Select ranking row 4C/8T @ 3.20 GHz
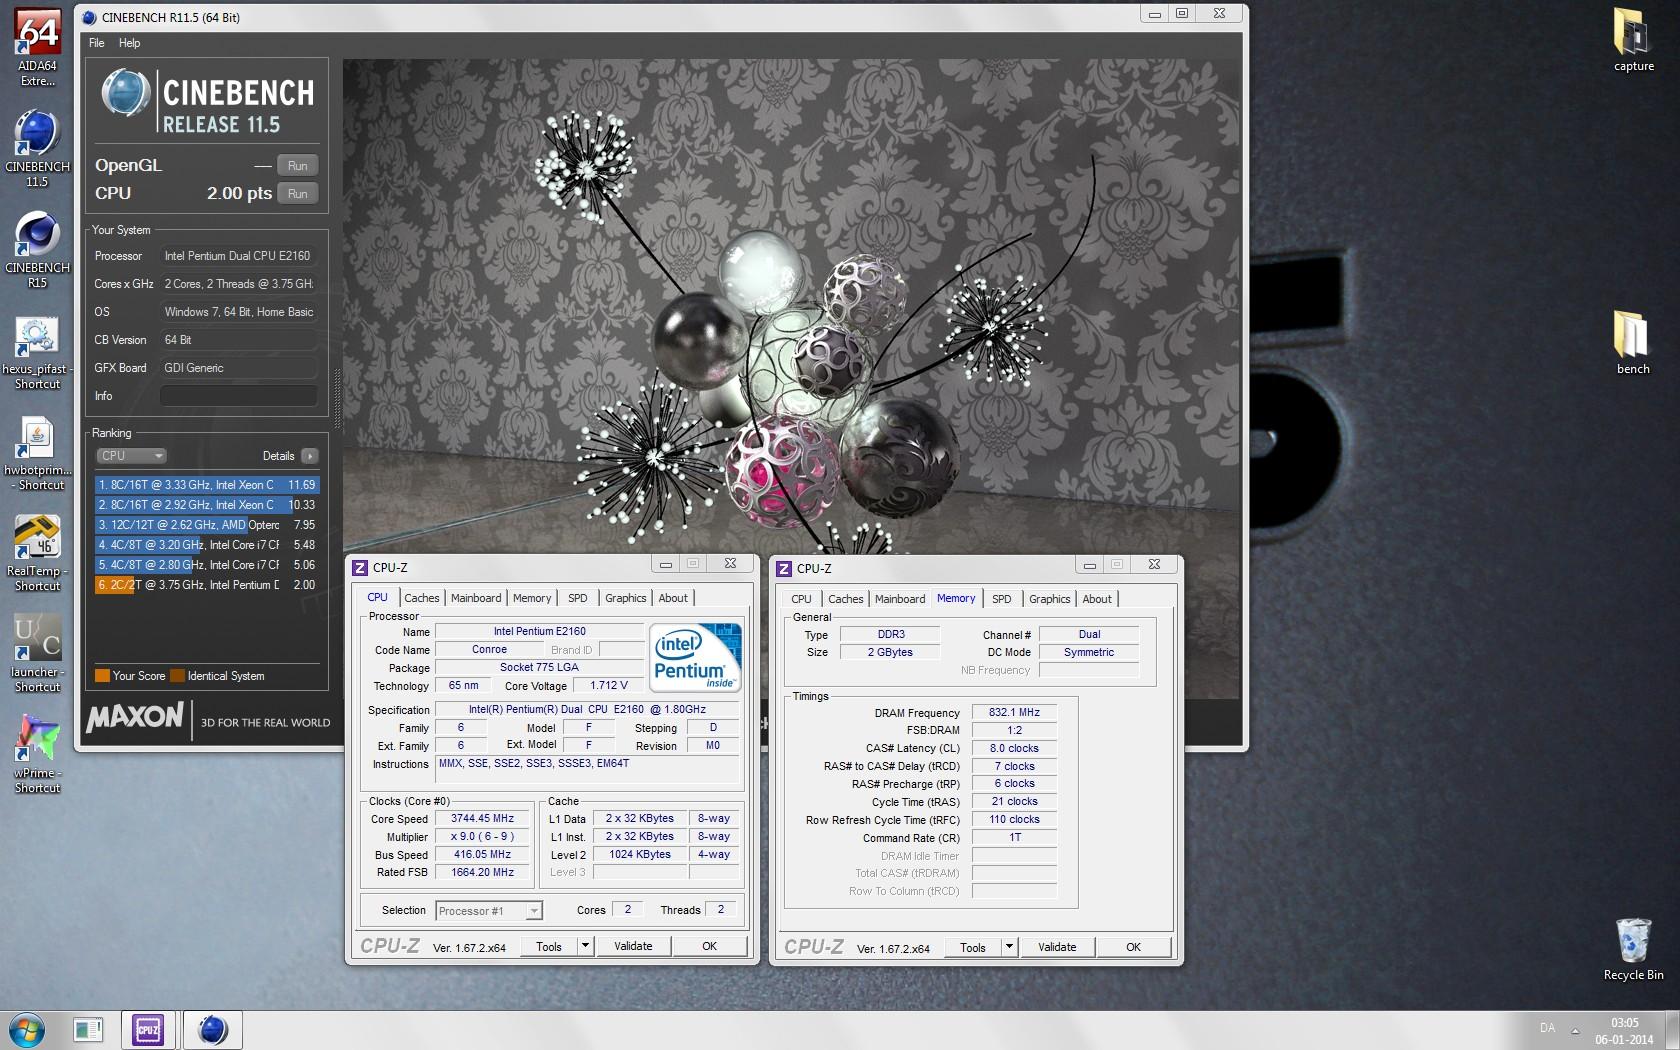The height and width of the screenshot is (1050, 1680). 207,545
